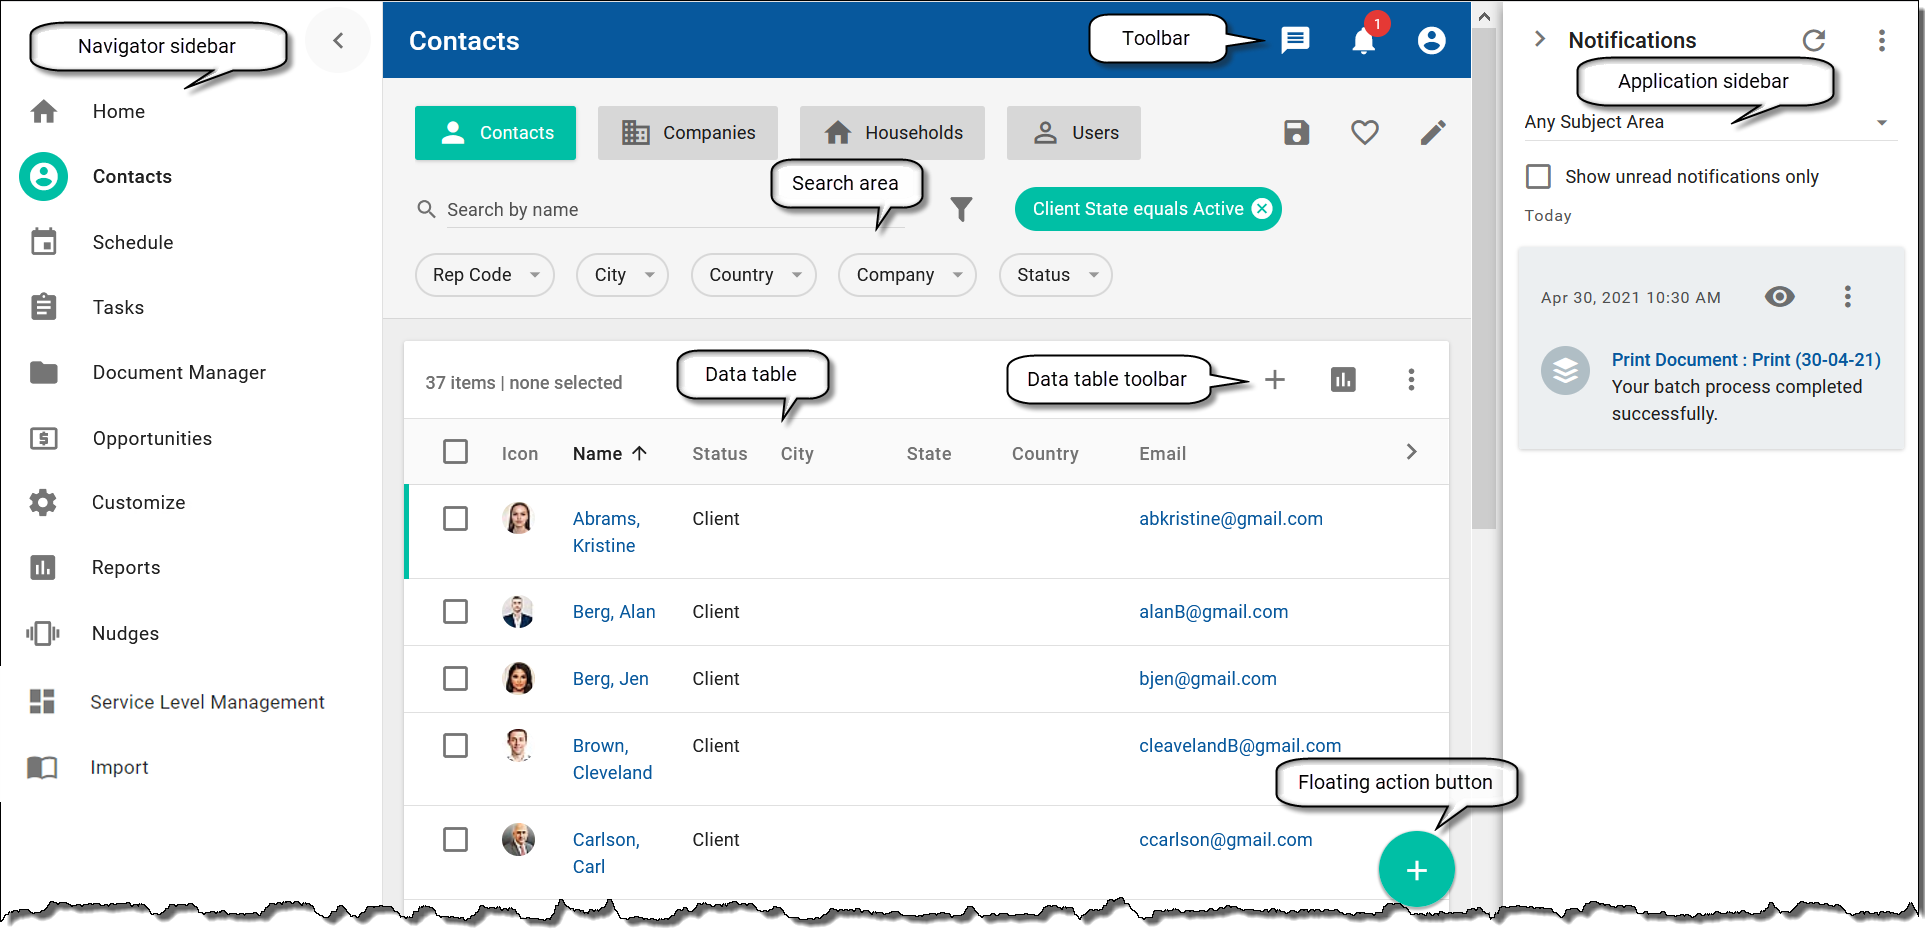Select the edit pencil icon
This screenshot has height=944, width=1925.
pos(1432,132)
